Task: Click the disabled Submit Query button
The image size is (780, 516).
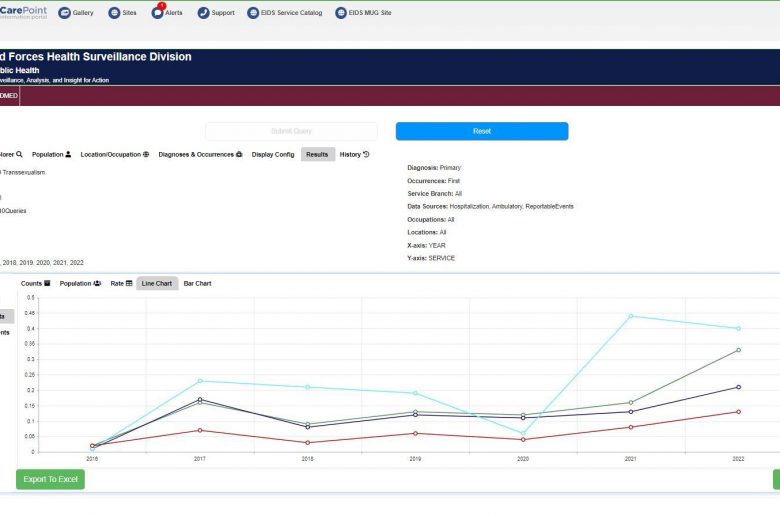Action: click(291, 131)
